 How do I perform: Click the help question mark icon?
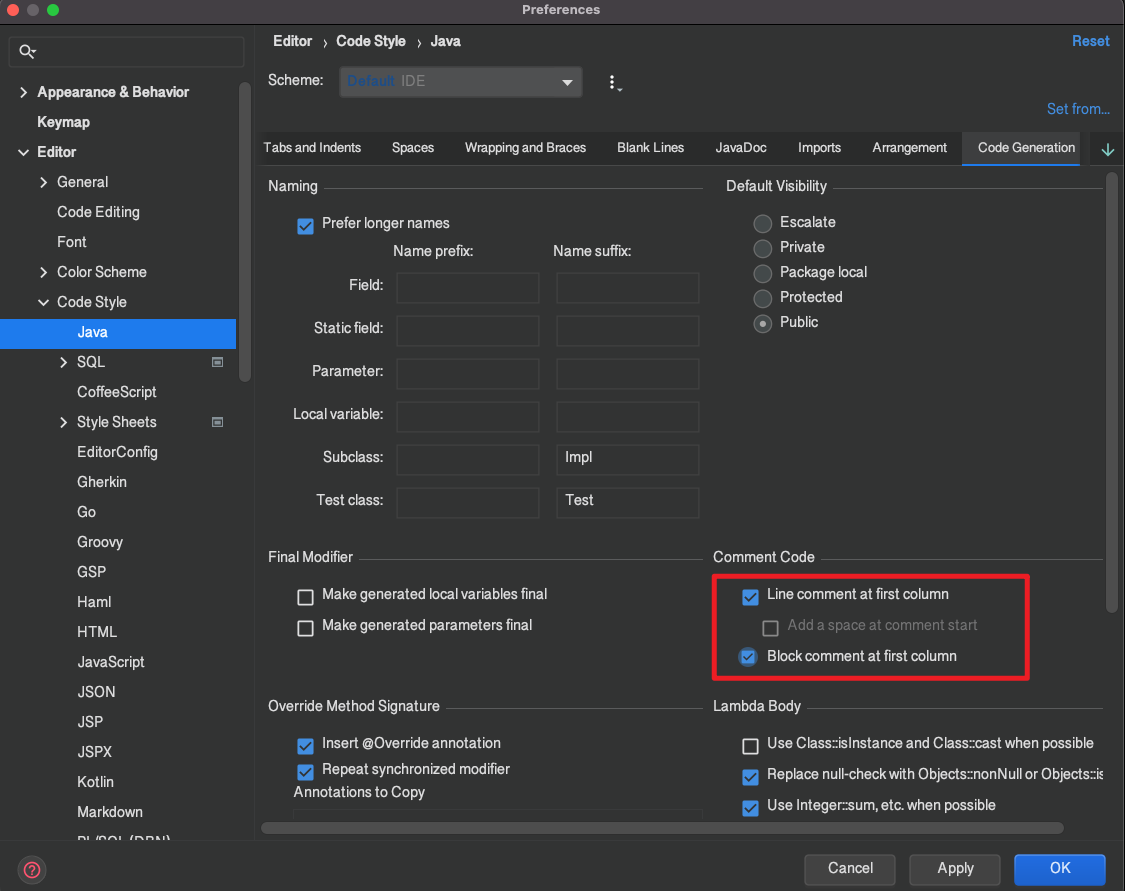32,869
